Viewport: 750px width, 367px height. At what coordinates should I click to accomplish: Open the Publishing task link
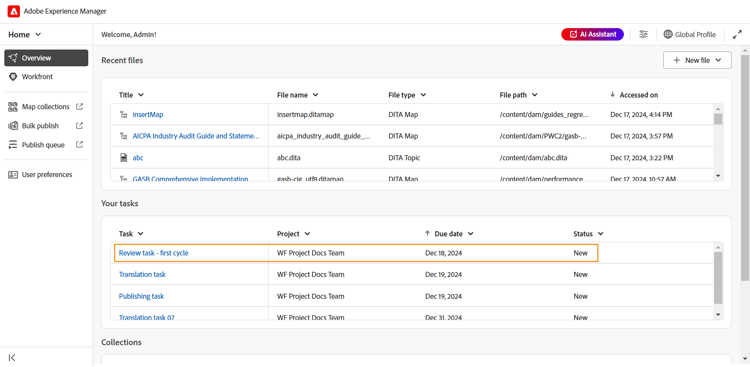coord(141,296)
